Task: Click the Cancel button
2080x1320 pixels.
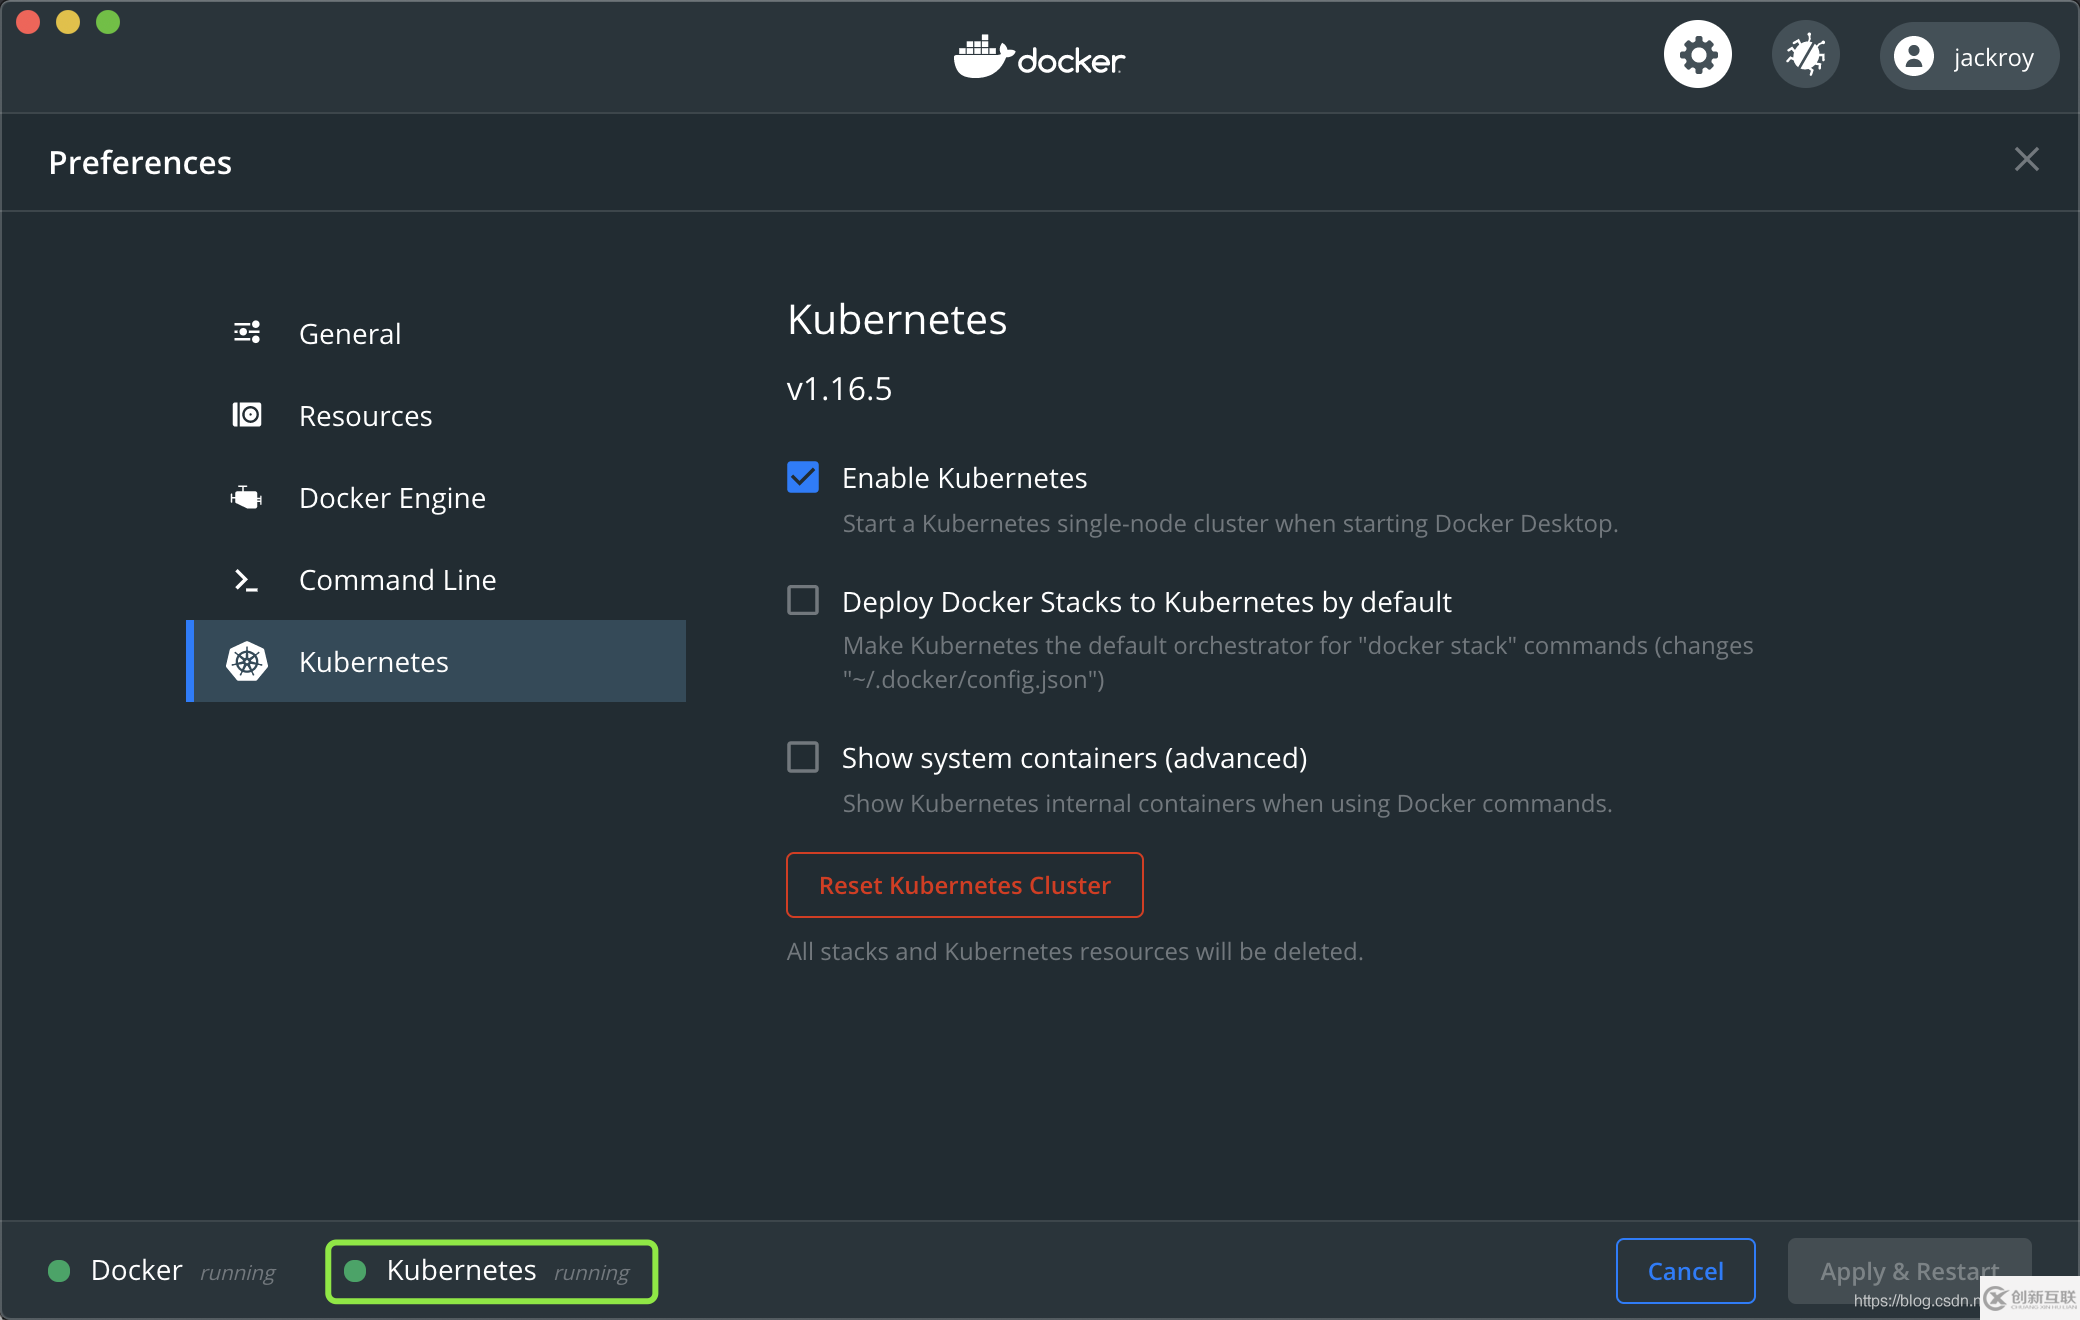Action: (1685, 1270)
